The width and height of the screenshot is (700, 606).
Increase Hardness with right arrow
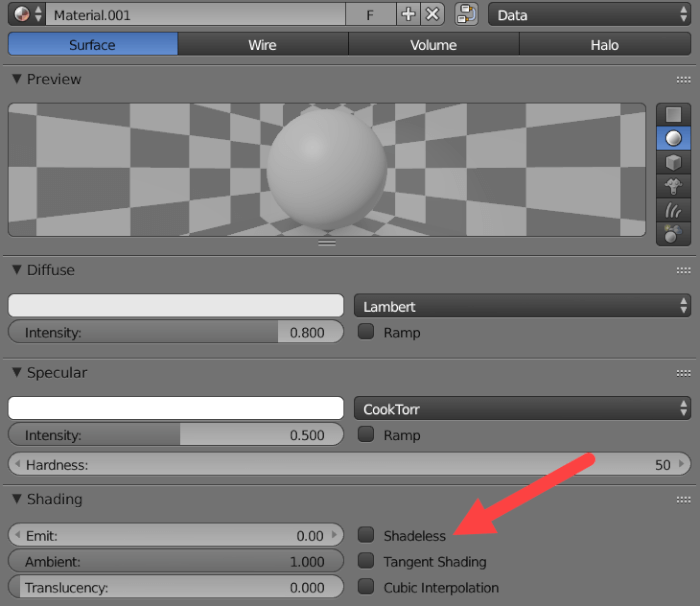pyautogui.click(x=681, y=464)
